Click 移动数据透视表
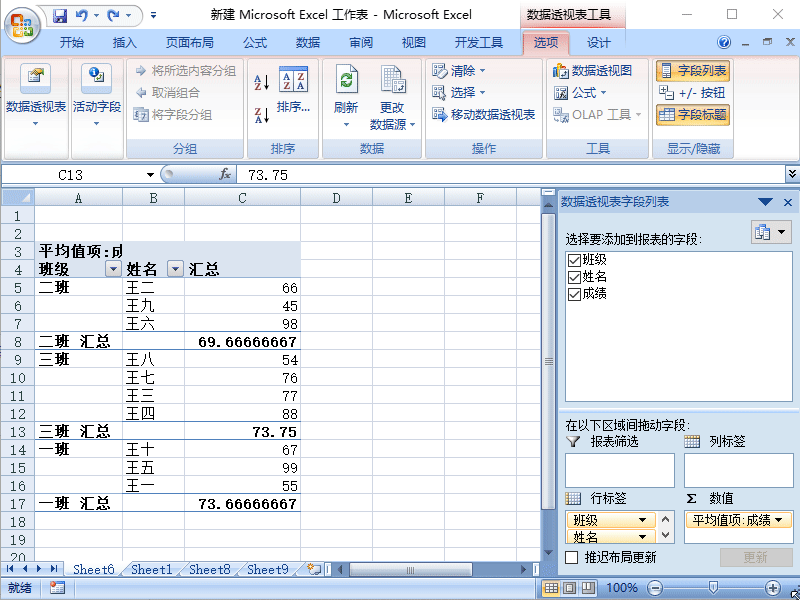This screenshot has width=800, height=600. 483,114
